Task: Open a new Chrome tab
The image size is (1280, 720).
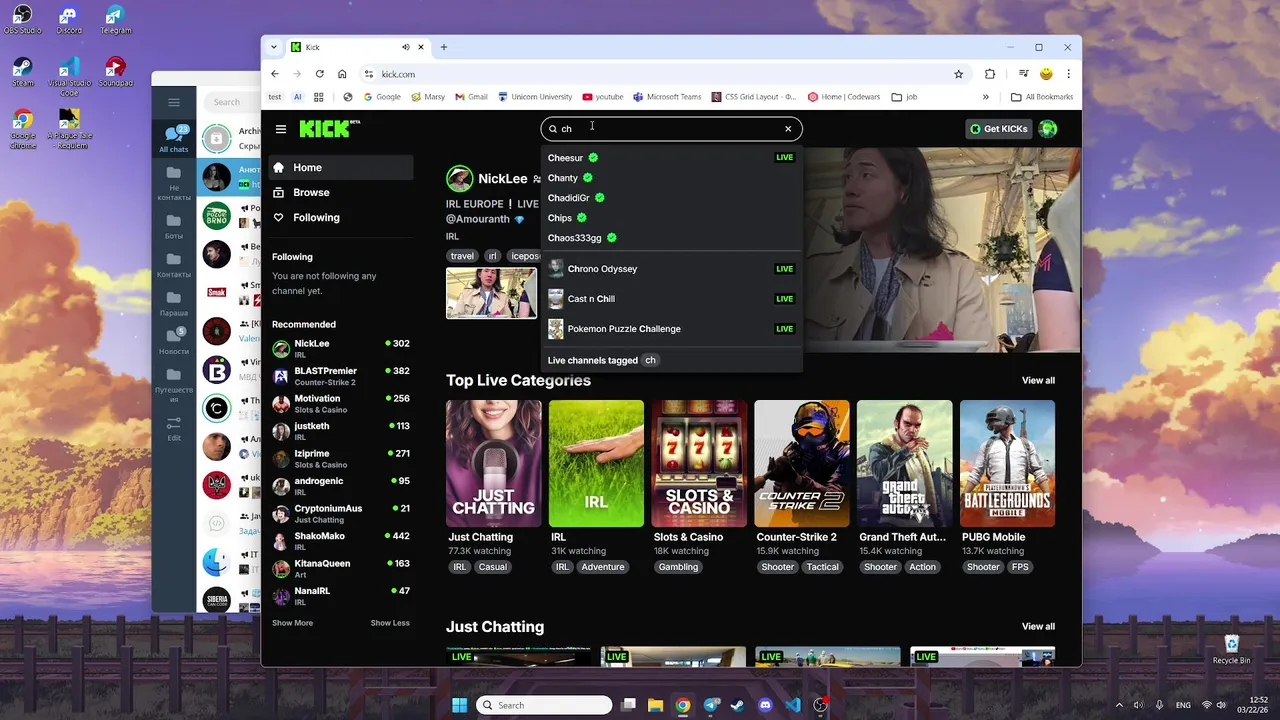Action: [444, 47]
